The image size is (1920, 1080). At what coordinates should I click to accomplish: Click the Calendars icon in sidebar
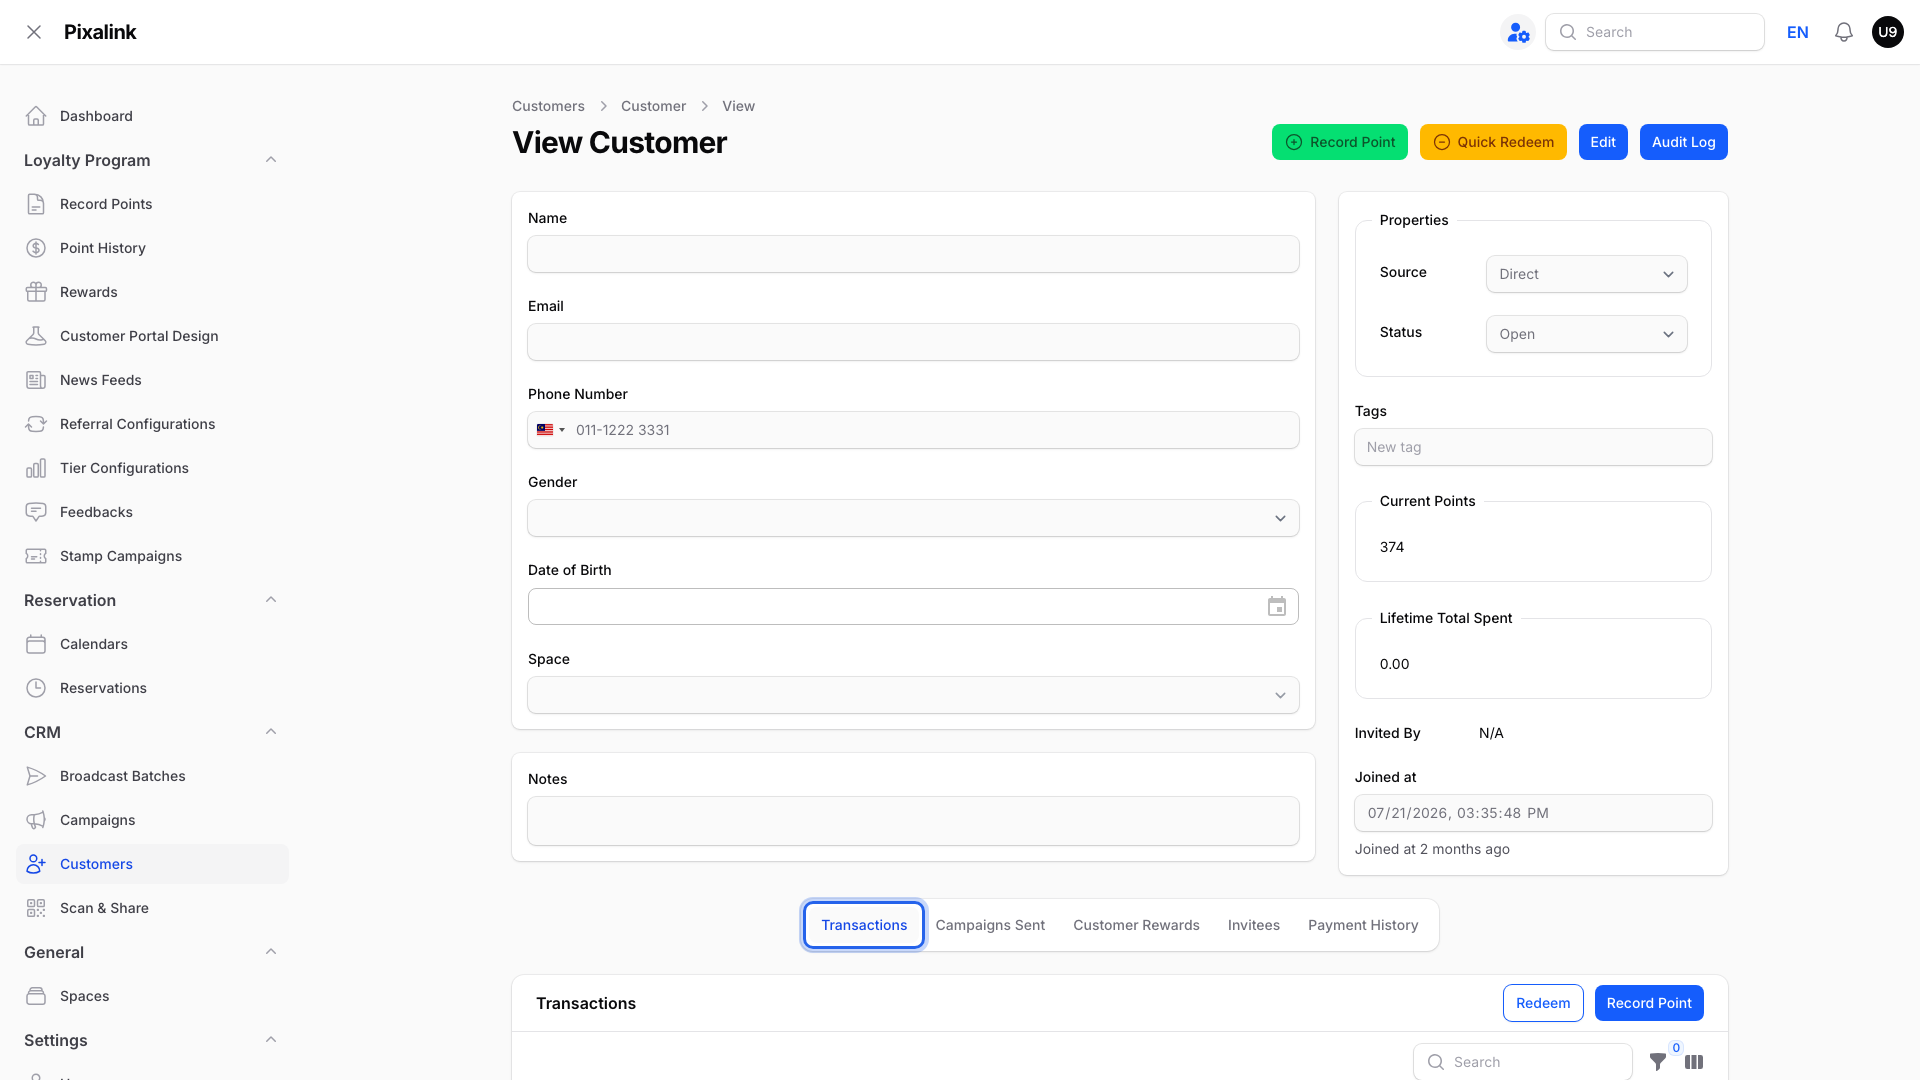click(36, 644)
